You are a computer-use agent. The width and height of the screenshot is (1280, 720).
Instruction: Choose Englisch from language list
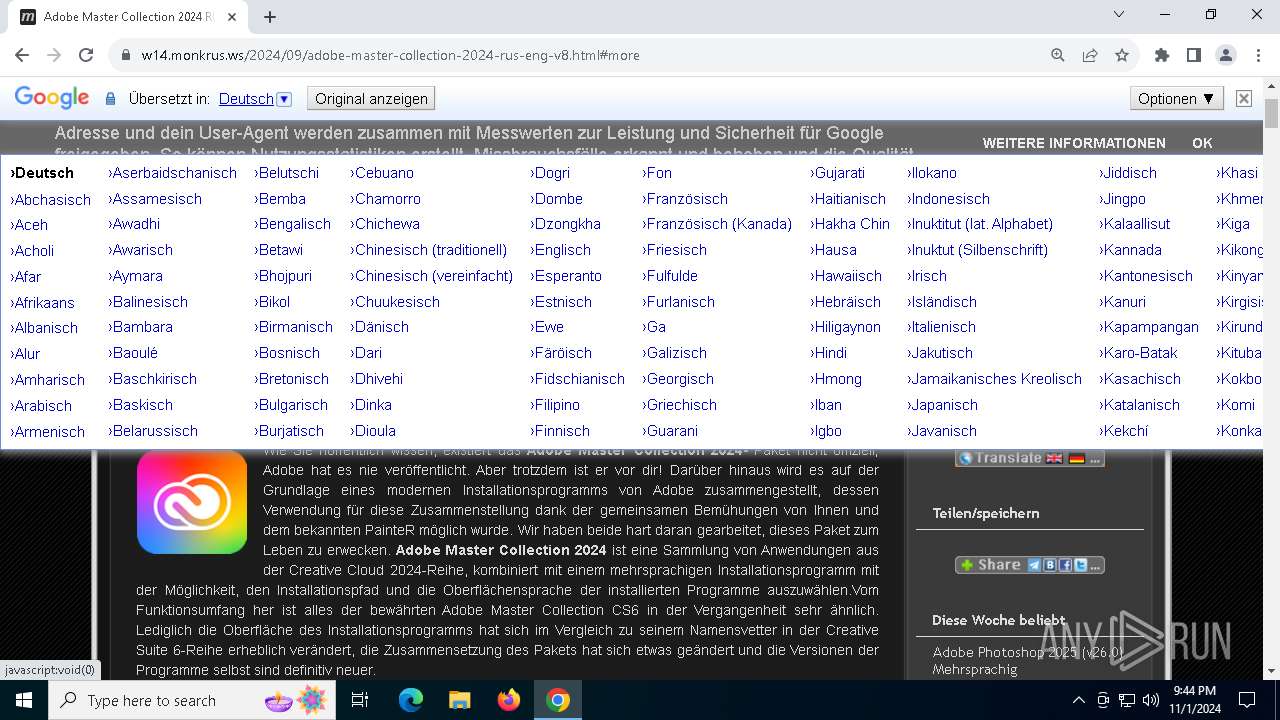click(560, 250)
